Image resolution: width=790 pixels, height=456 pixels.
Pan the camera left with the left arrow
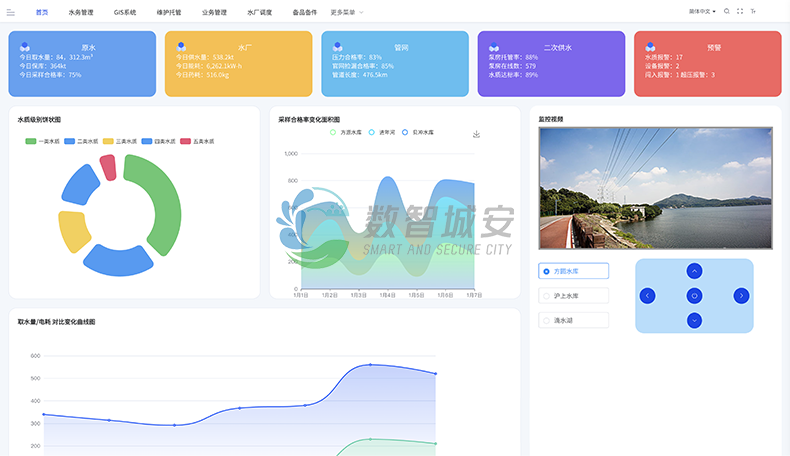tap(648, 295)
